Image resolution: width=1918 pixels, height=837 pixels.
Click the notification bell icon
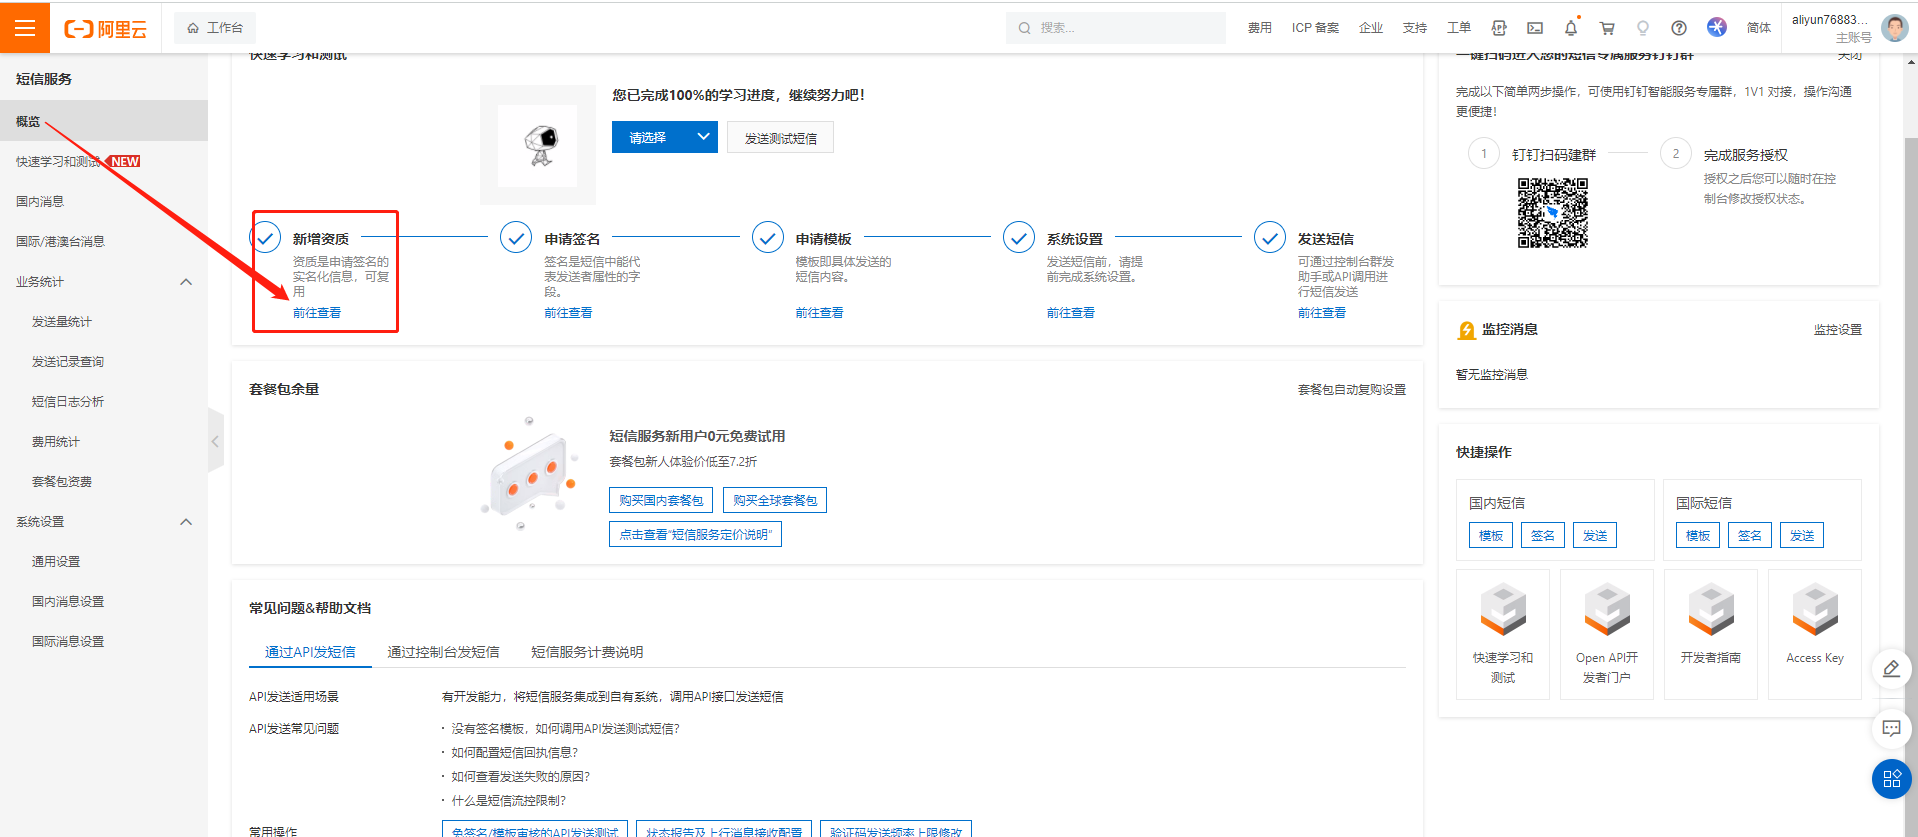tap(1570, 28)
